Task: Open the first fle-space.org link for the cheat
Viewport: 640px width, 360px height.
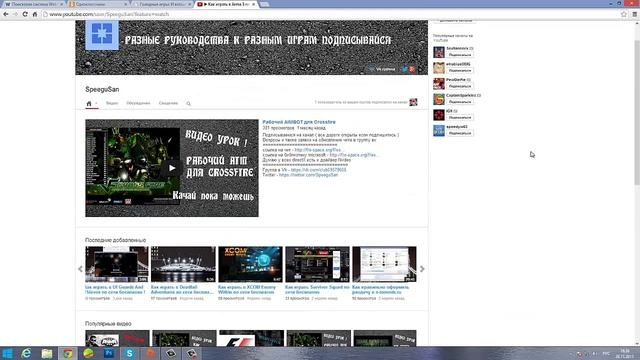Action: point(318,150)
